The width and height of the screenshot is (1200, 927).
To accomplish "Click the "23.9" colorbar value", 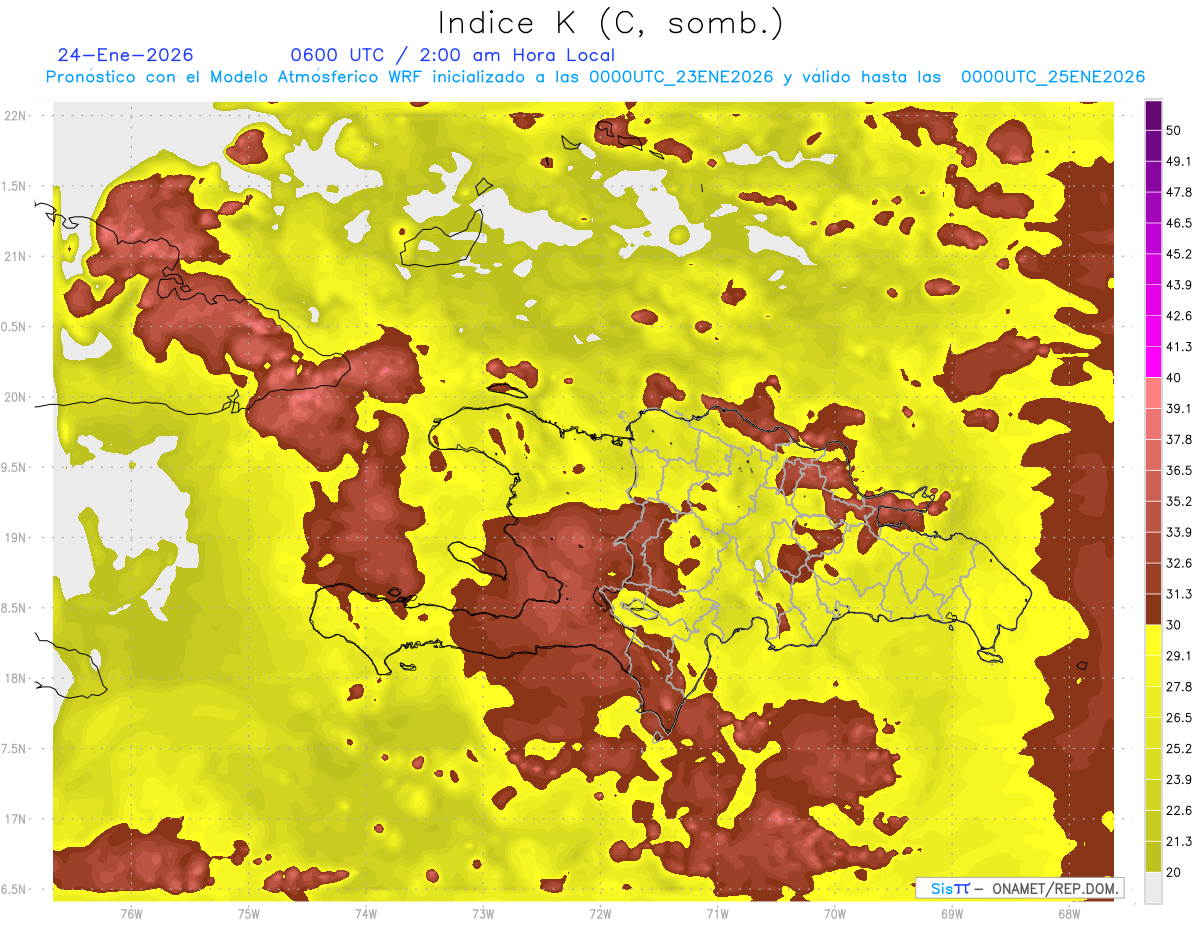I will [1179, 780].
